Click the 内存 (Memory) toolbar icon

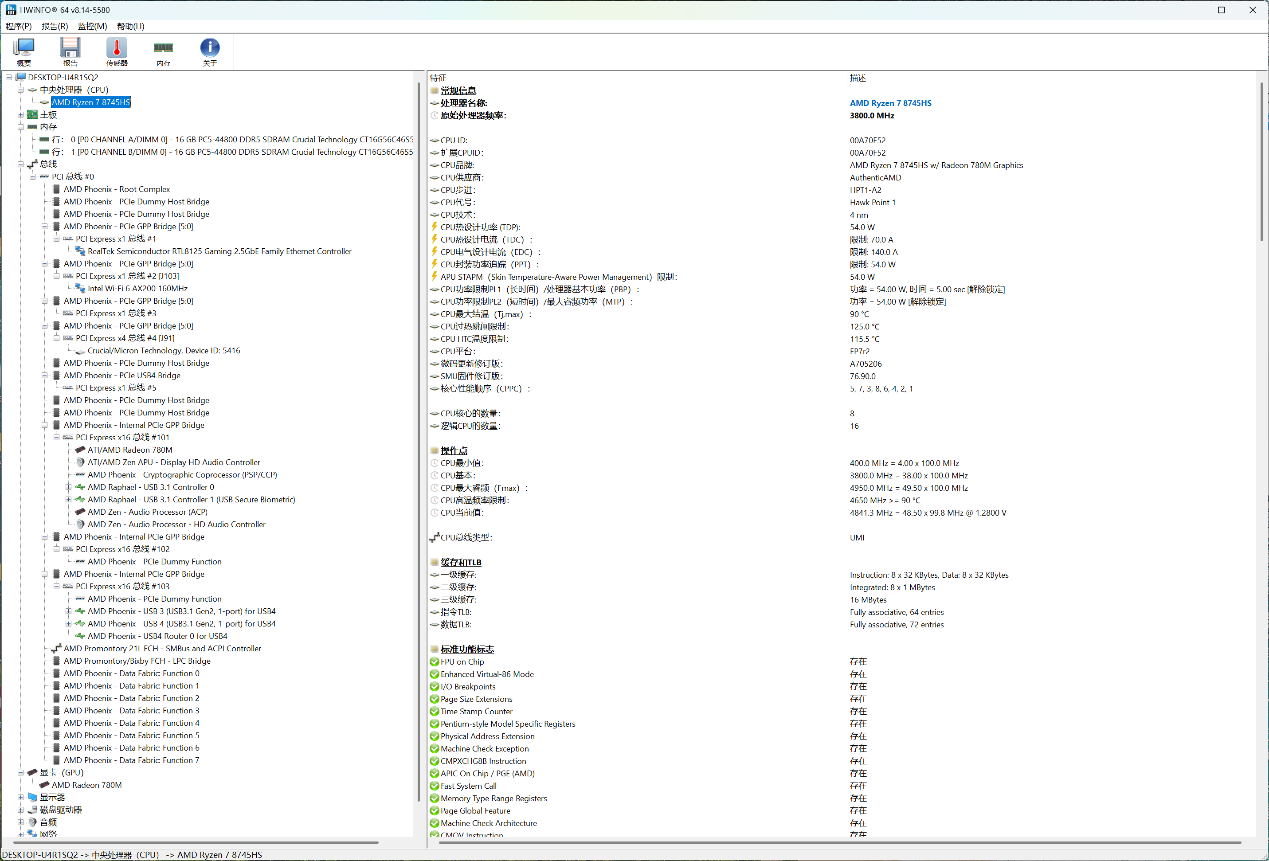coord(163,50)
